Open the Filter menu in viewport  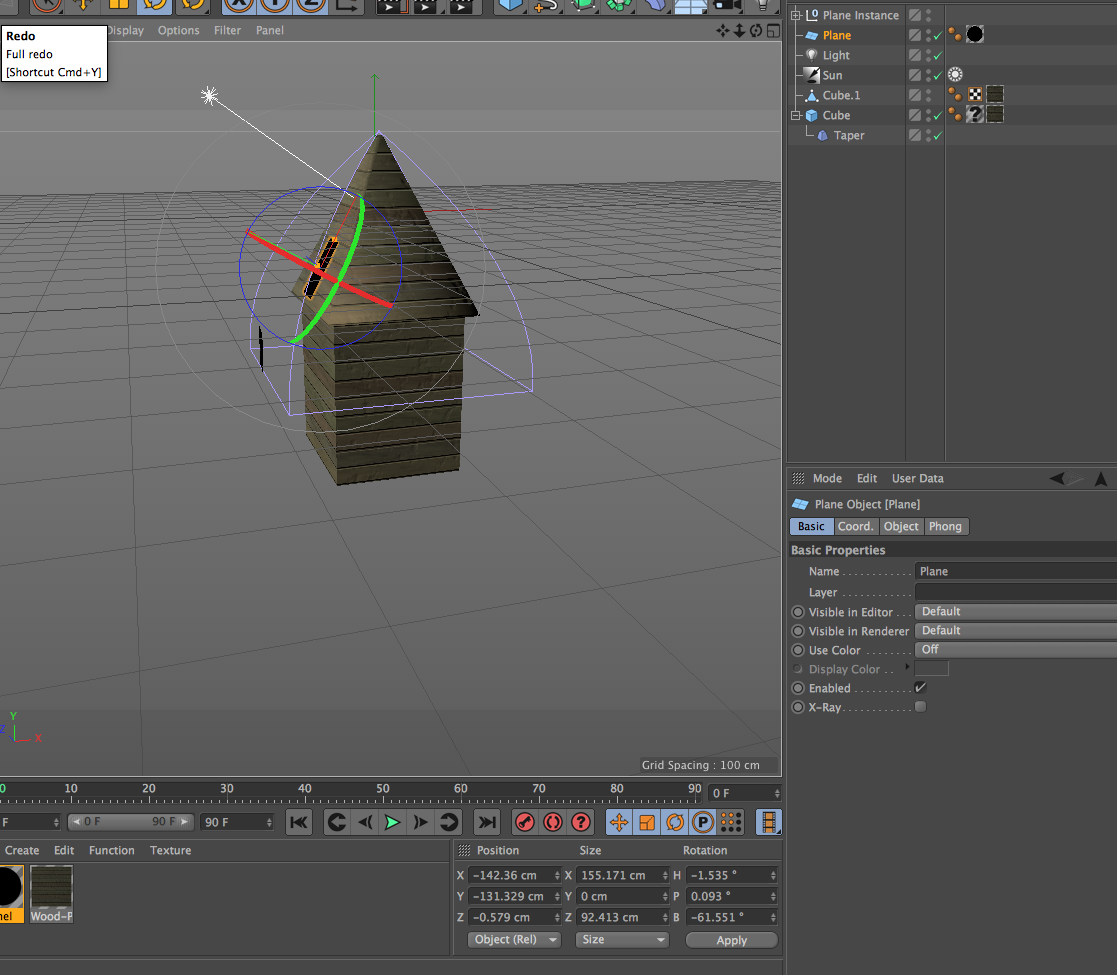click(x=227, y=30)
